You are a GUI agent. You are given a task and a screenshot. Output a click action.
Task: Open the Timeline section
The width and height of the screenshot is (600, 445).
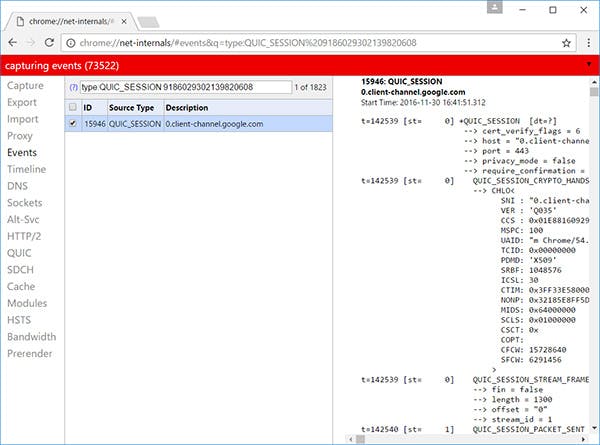click(x=26, y=169)
